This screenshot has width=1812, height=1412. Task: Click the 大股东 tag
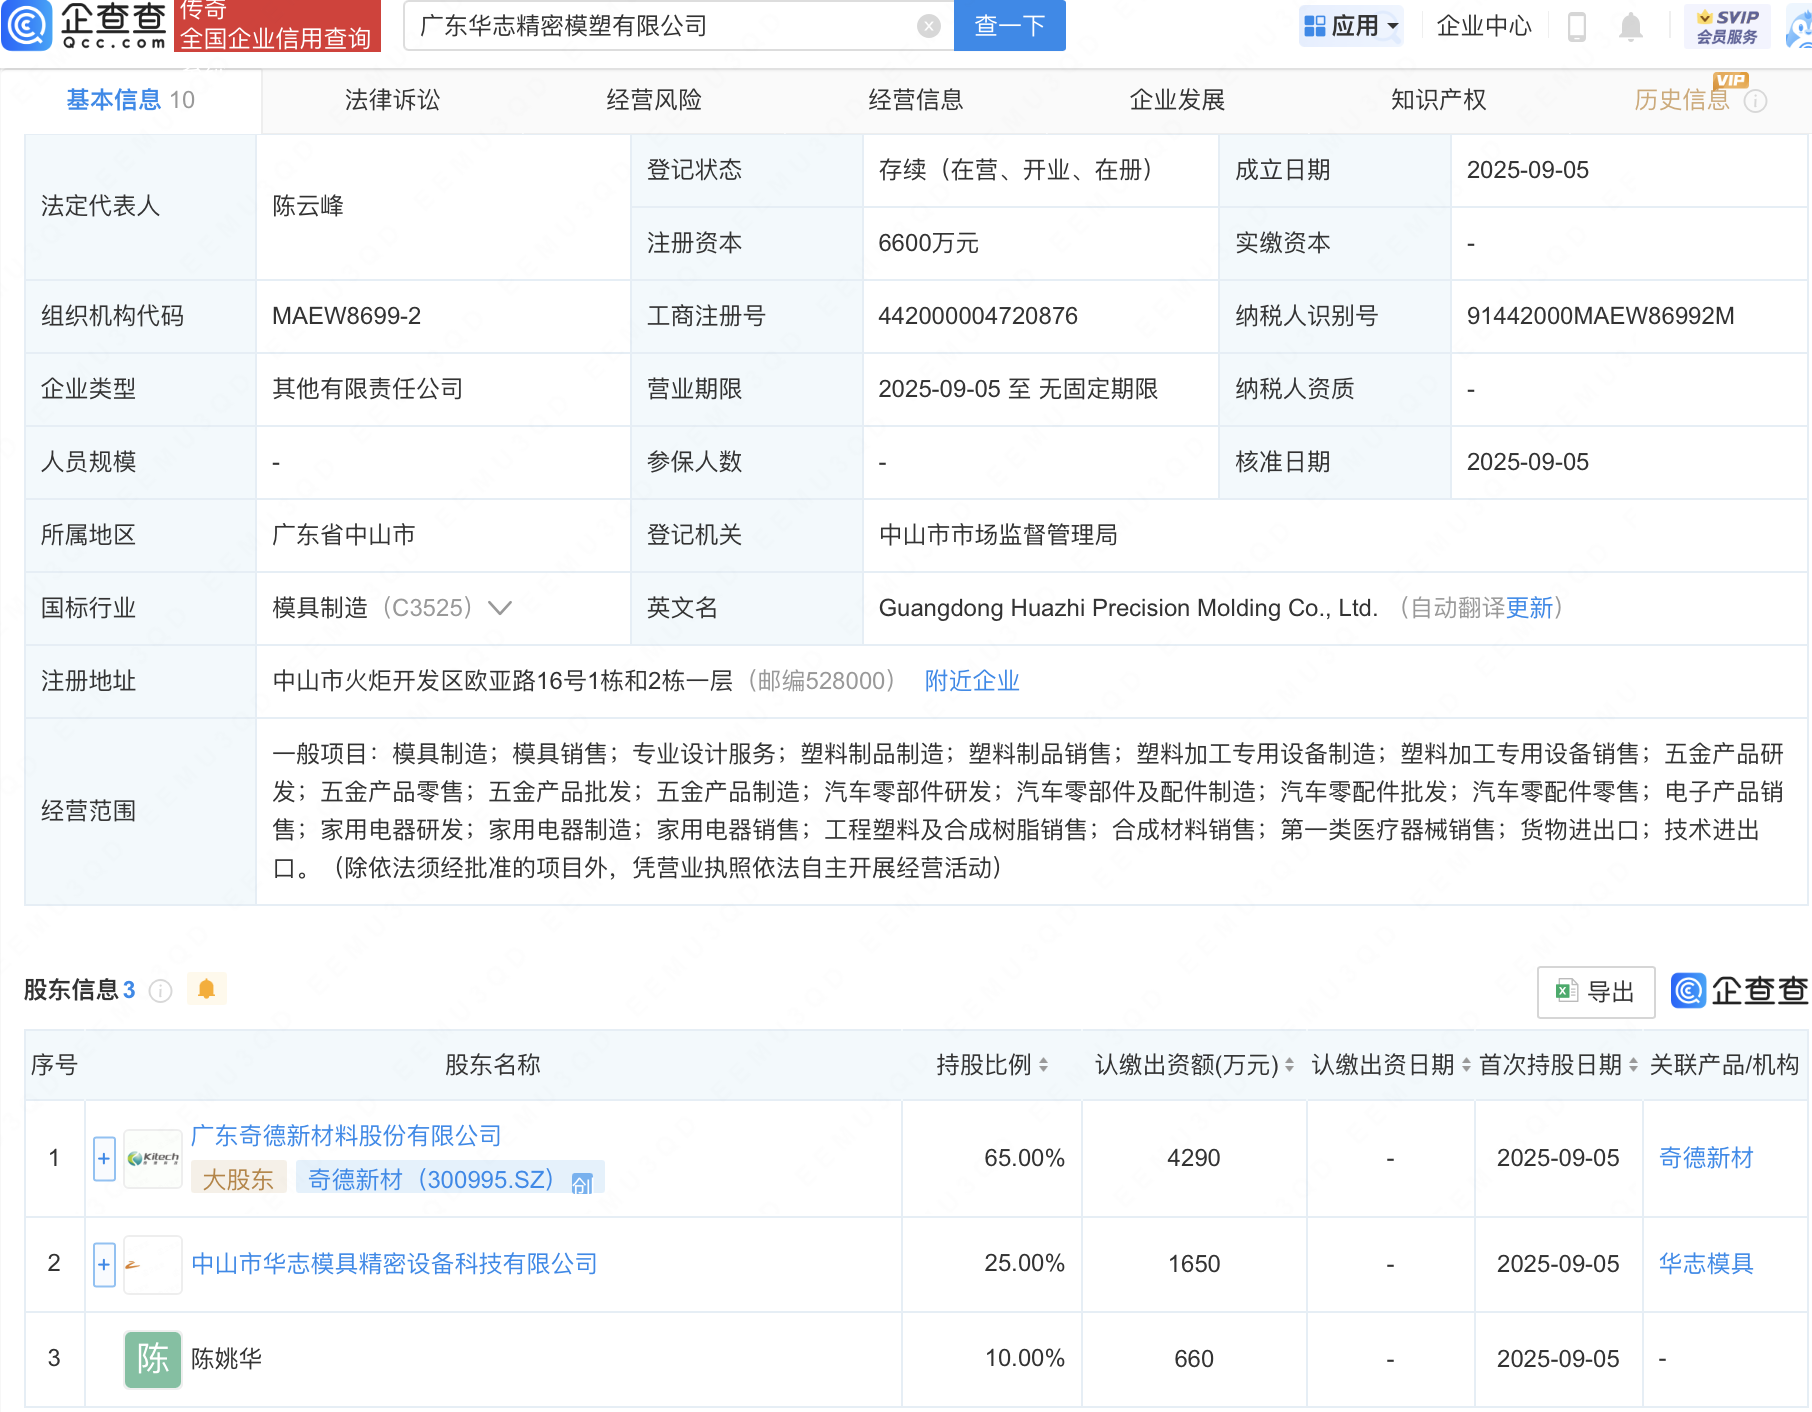238,1180
